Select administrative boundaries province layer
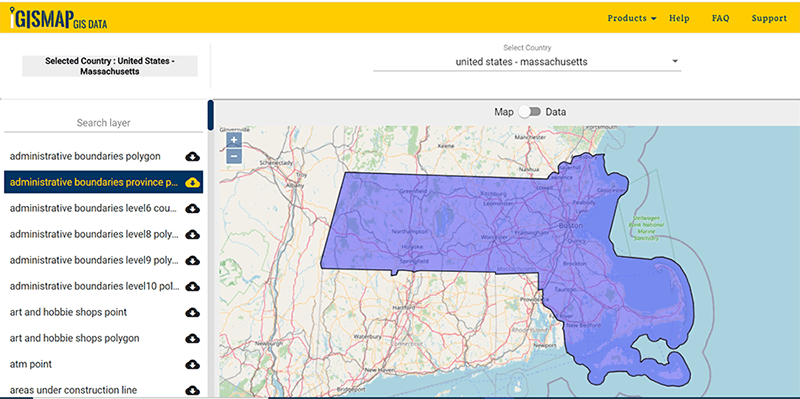This screenshot has width=800, height=399. tap(94, 182)
